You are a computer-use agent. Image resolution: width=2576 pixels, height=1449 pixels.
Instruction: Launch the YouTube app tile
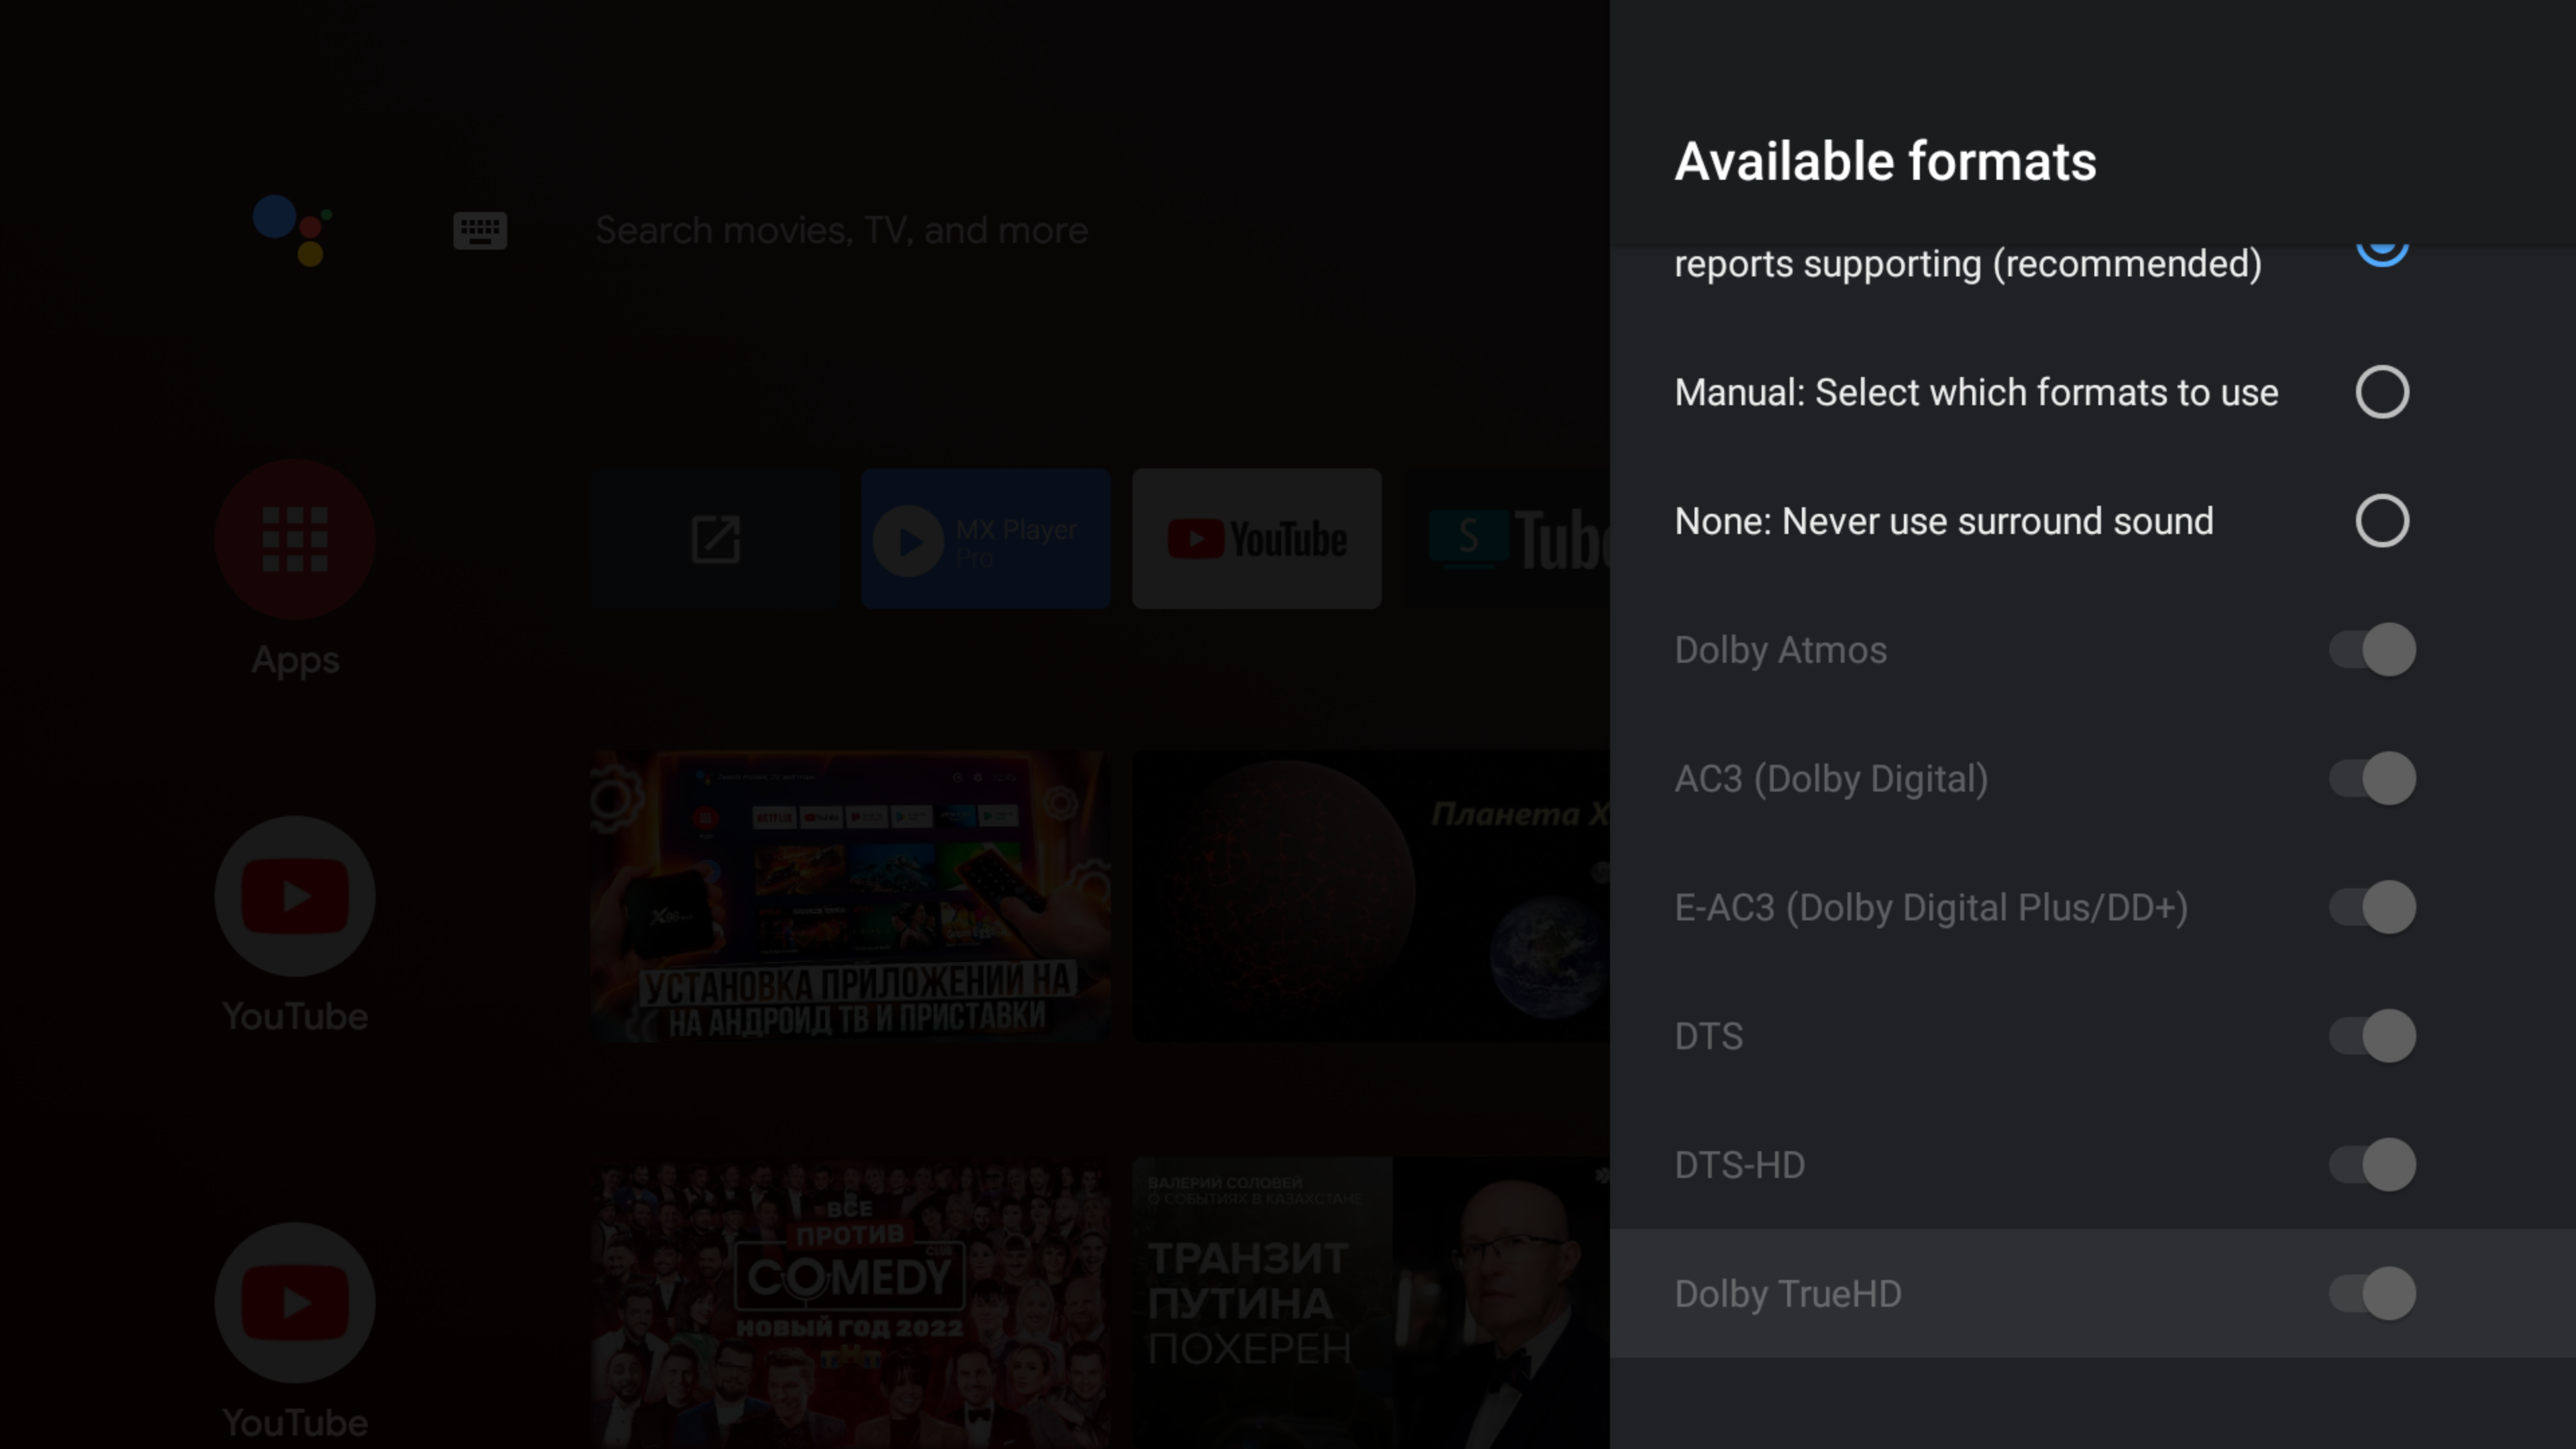(x=1257, y=539)
